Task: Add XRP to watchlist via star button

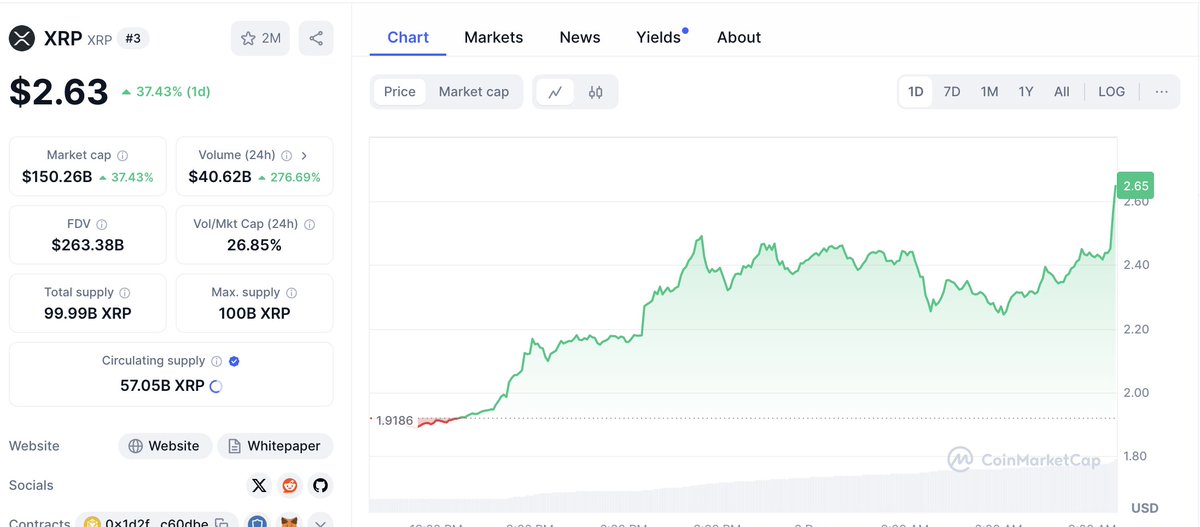Action: [261, 39]
